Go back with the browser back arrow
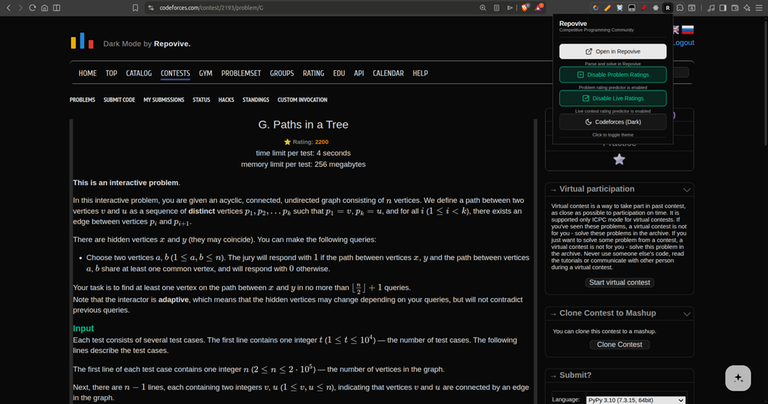Screen dimensions: 768x404 tap(8, 8)
